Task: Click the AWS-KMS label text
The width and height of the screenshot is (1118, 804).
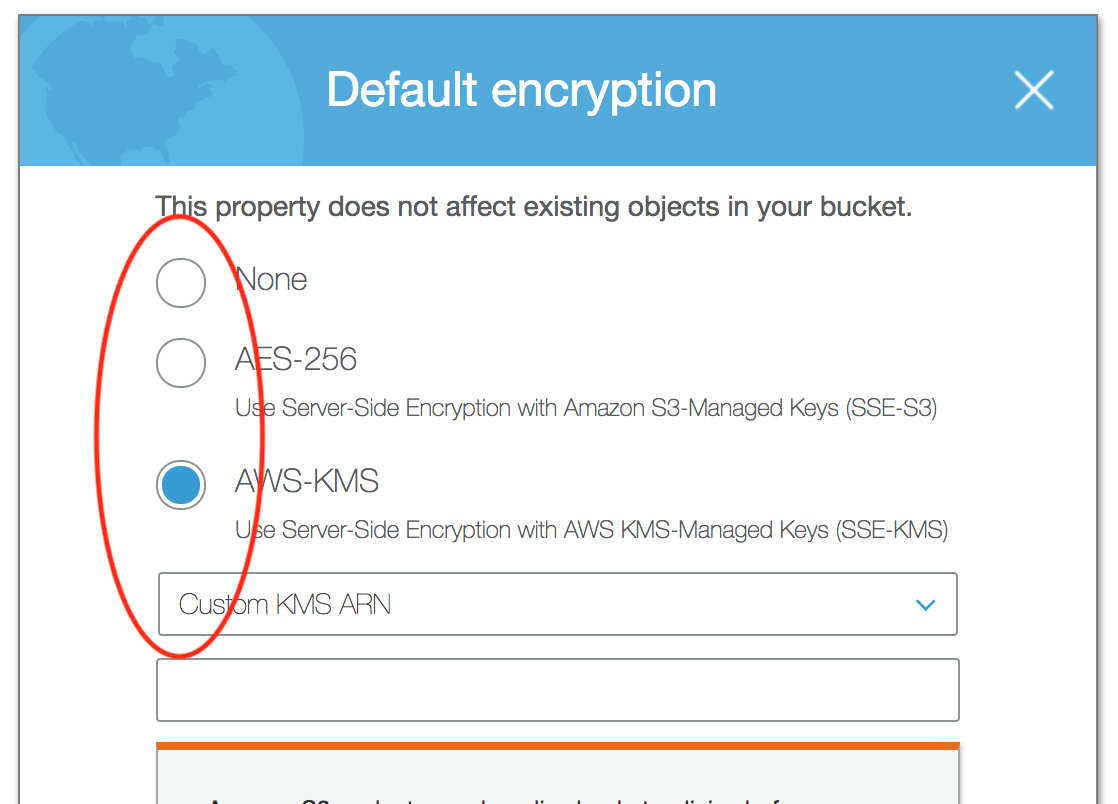Action: click(306, 482)
